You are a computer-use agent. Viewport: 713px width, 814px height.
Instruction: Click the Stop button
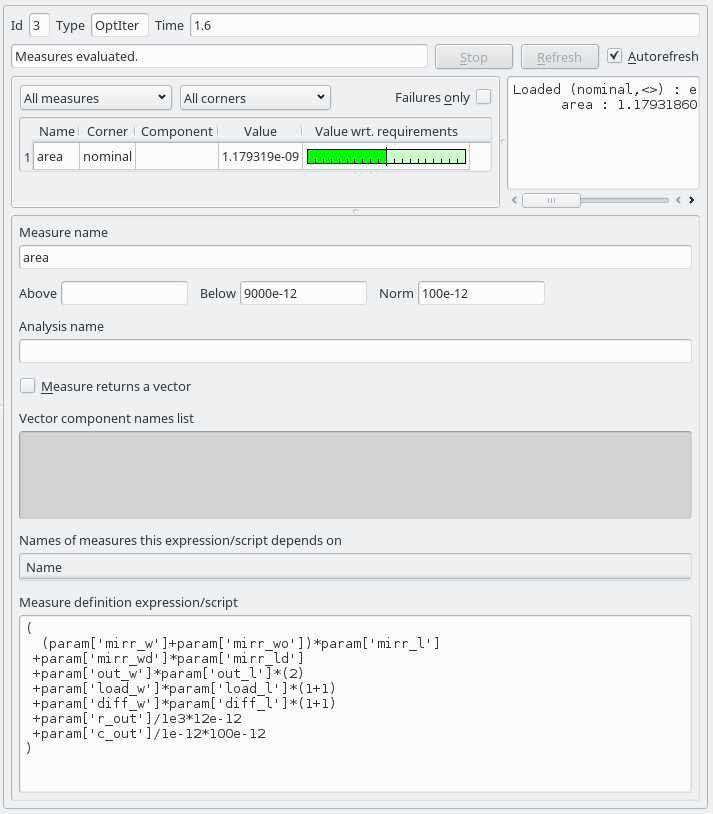pos(474,57)
